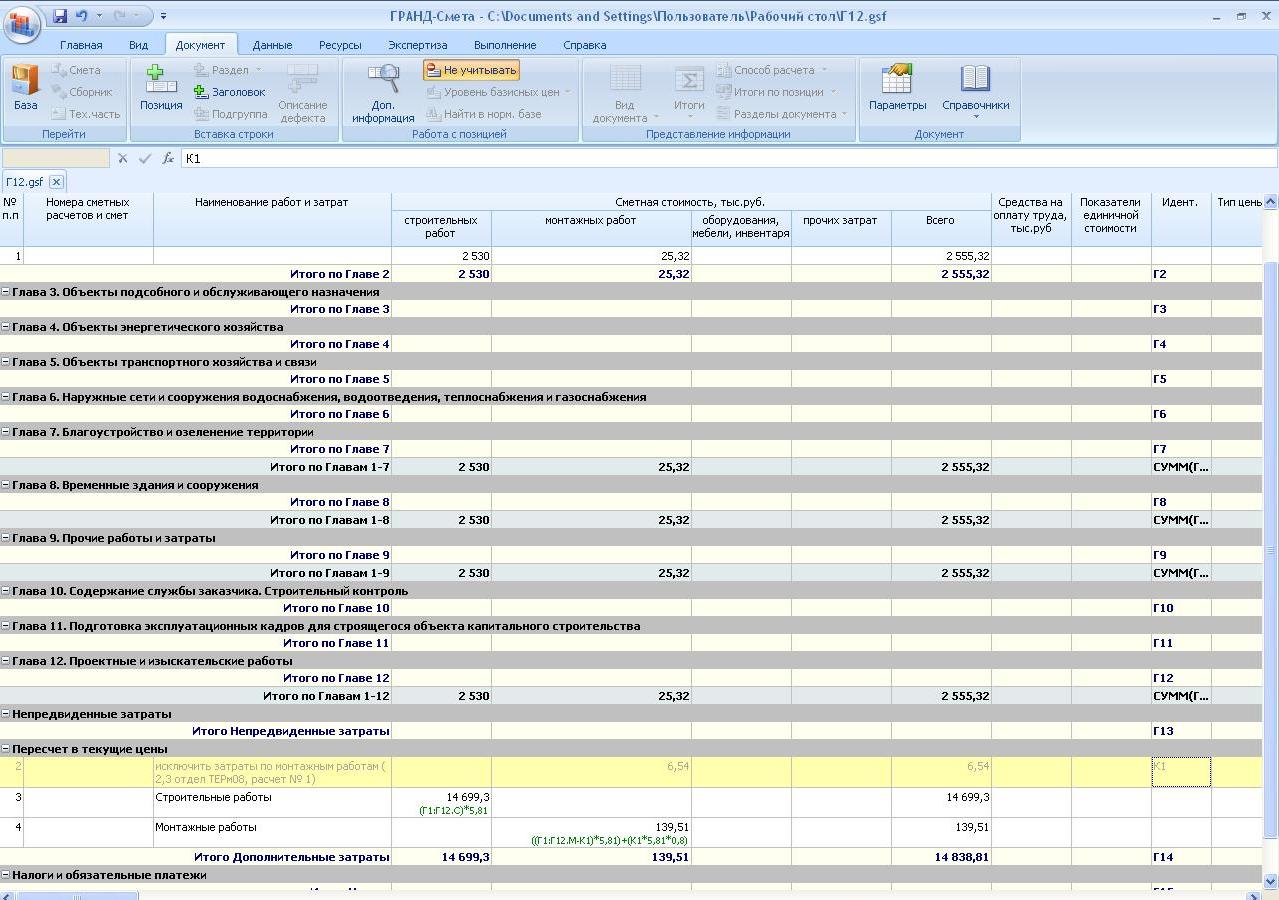Collapse Непредвиденные затраты section
Image resolution: width=1279 pixels, height=900 pixels.
pyautogui.click(x=6, y=714)
